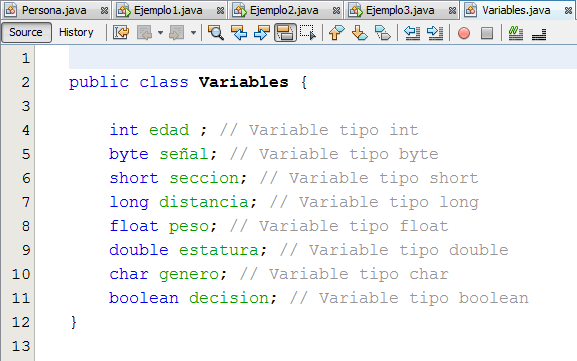Image resolution: width=577 pixels, height=361 pixels.
Task: Open the Back navigation dropdown arrow
Action: (160, 33)
